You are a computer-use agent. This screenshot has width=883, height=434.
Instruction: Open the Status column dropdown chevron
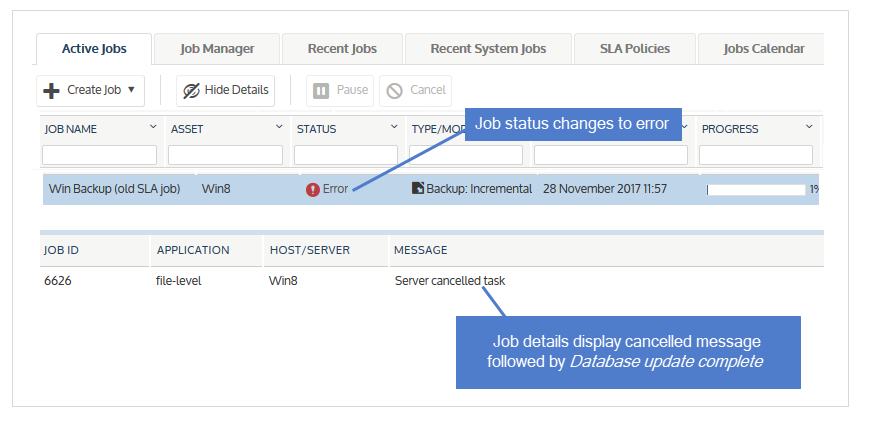pyautogui.click(x=394, y=127)
